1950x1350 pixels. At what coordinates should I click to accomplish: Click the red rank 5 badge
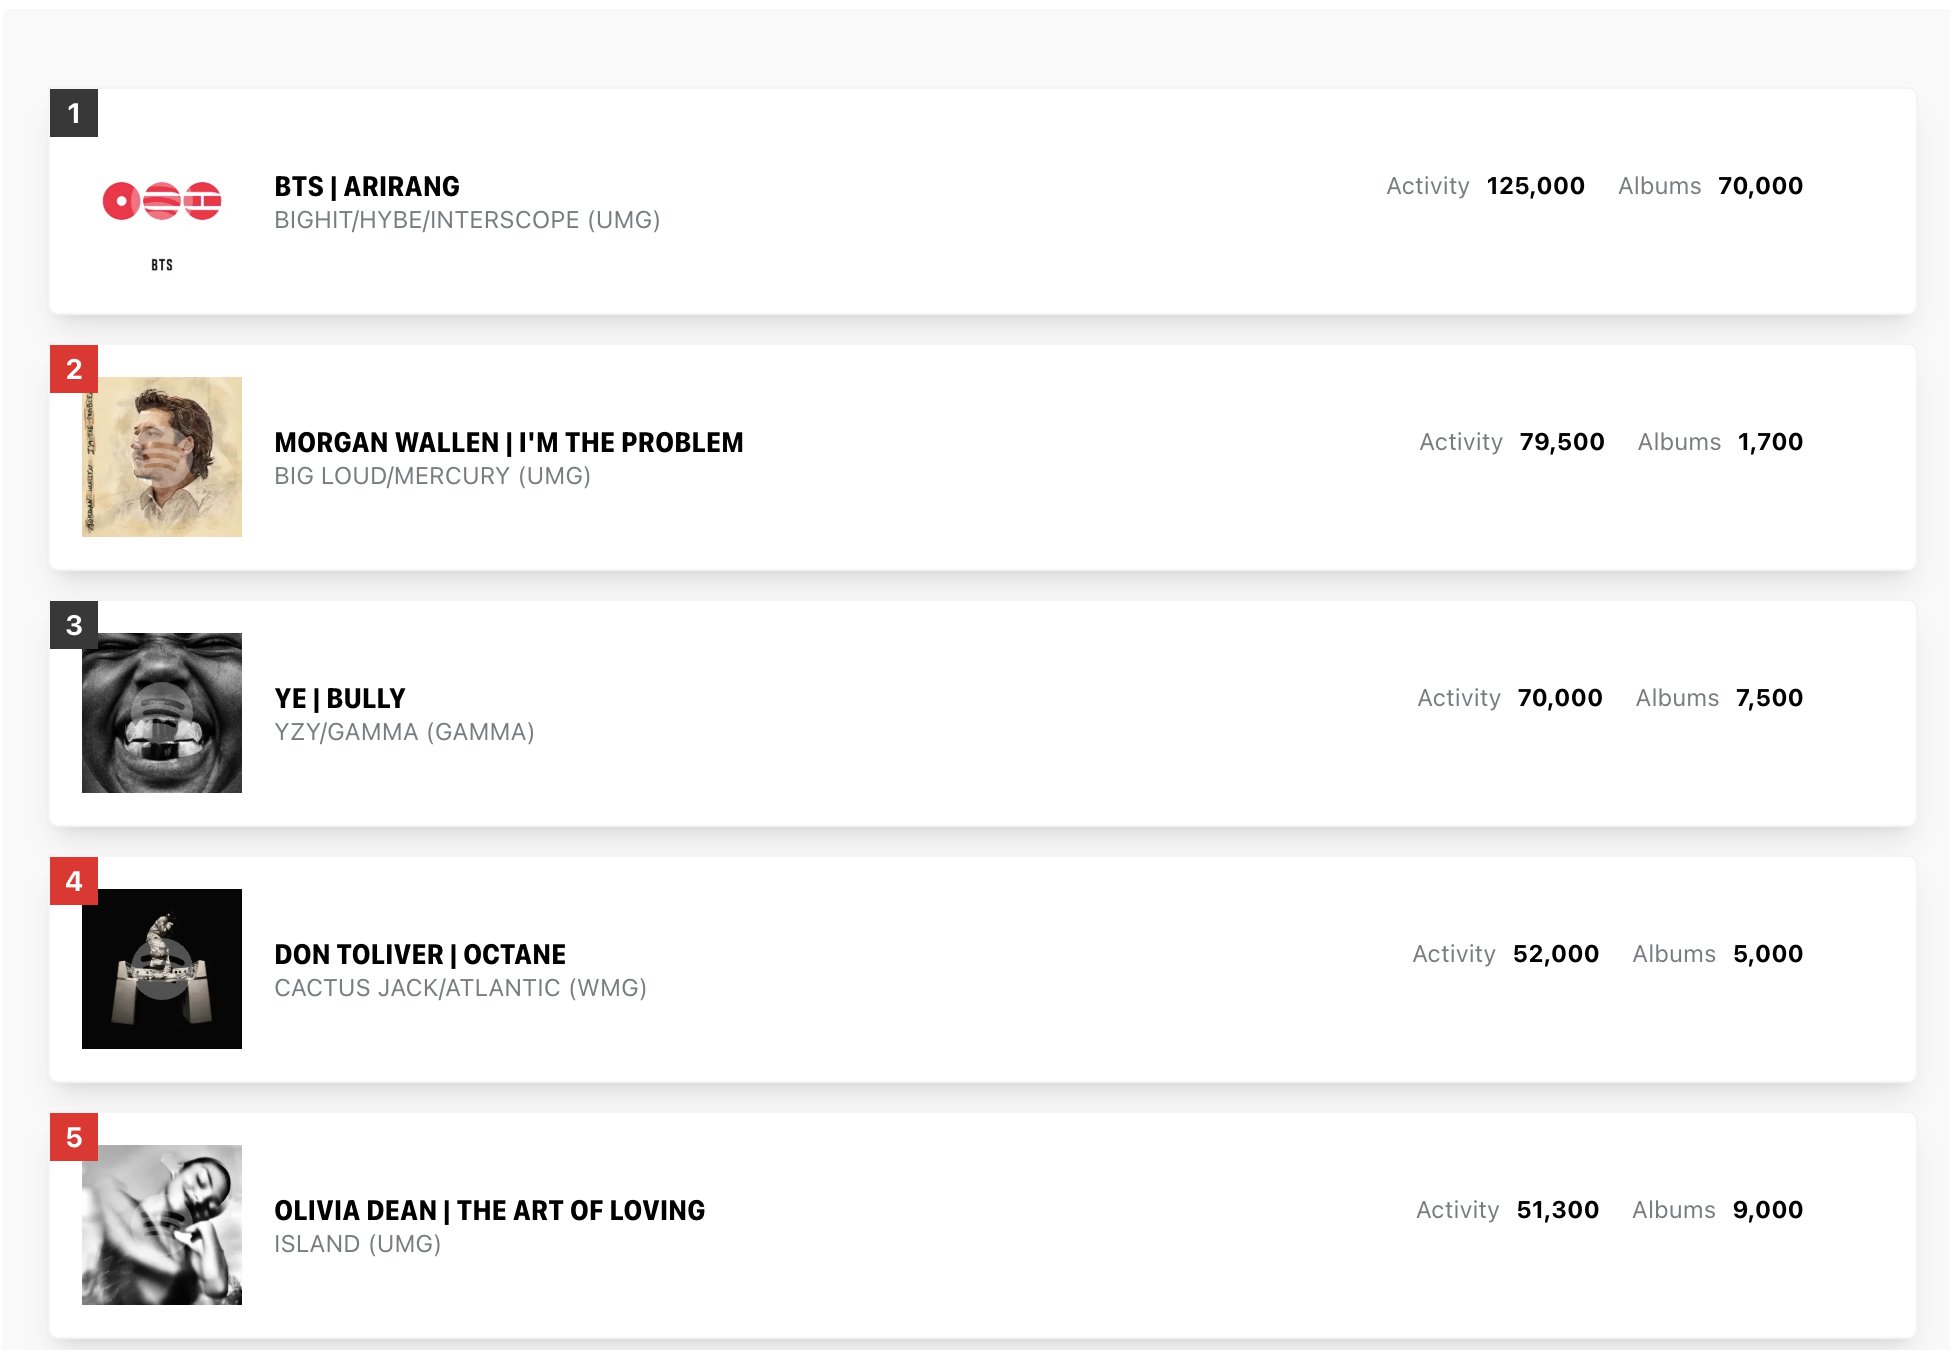tap(74, 1137)
